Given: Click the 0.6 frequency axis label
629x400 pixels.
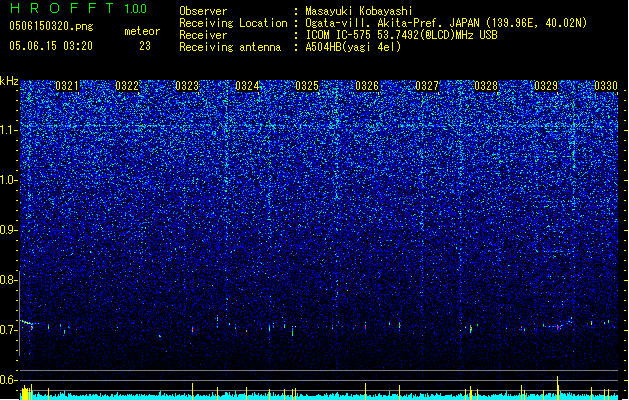Looking at the screenshot, I should (9, 380).
